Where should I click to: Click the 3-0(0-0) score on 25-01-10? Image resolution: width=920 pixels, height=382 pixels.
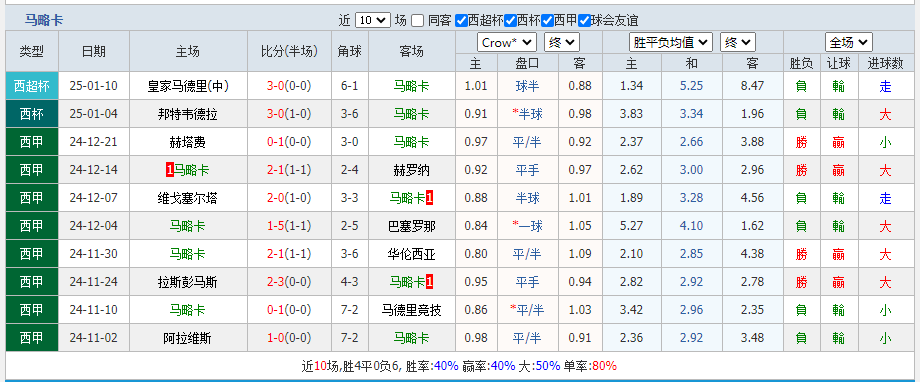point(289,86)
